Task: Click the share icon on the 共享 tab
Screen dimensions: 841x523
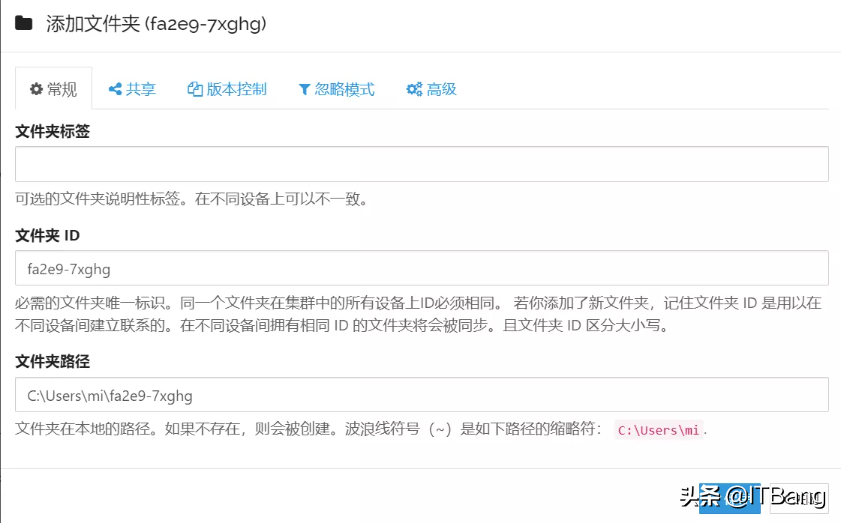Action: tap(115, 89)
